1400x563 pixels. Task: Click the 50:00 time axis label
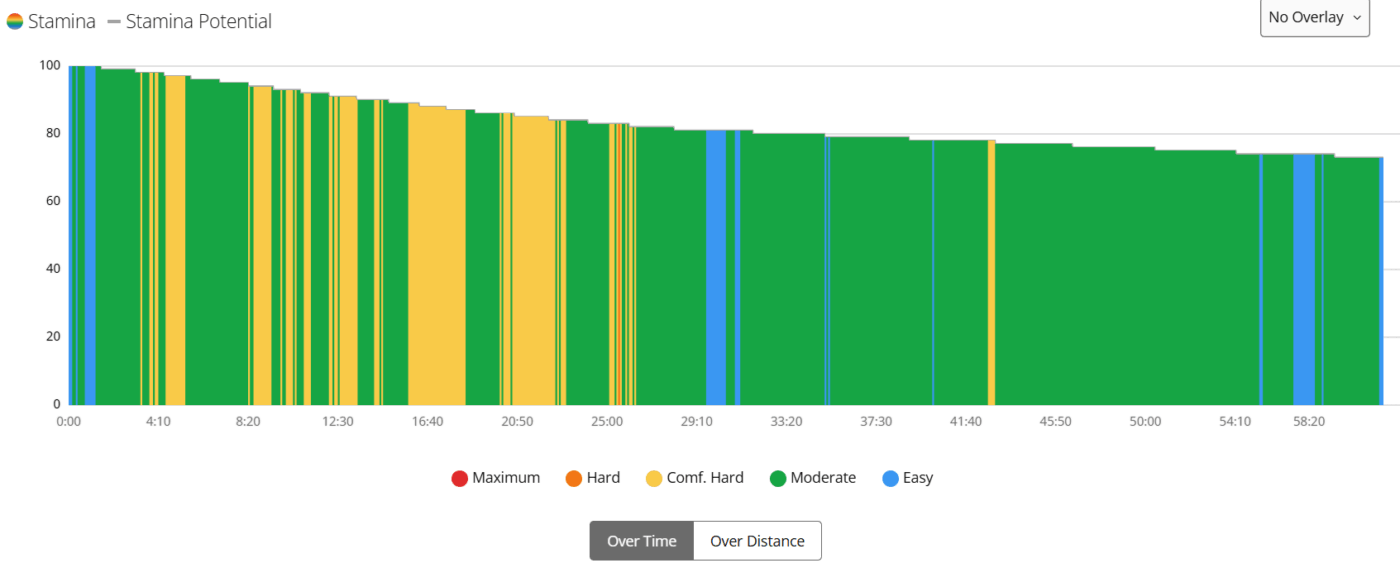tap(1146, 421)
